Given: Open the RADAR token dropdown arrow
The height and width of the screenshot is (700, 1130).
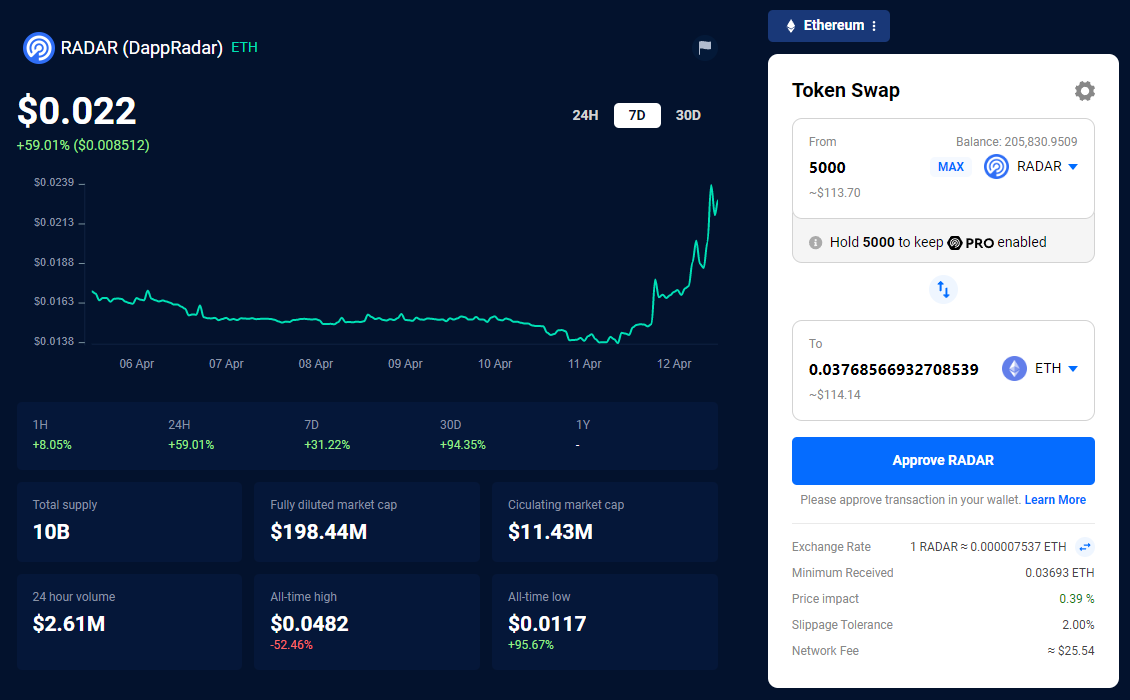Looking at the screenshot, I should click(x=1072, y=167).
